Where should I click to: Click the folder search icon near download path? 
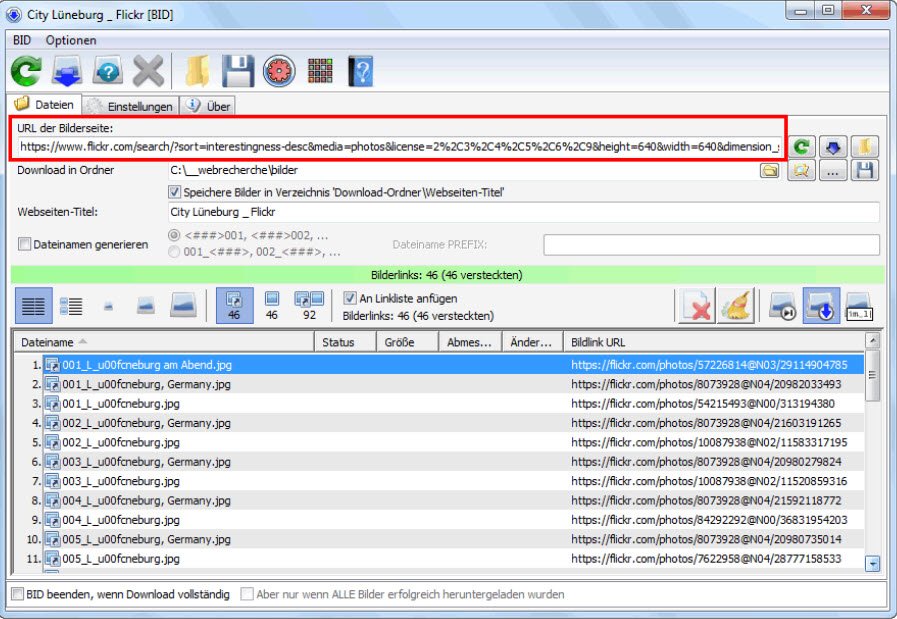801,170
